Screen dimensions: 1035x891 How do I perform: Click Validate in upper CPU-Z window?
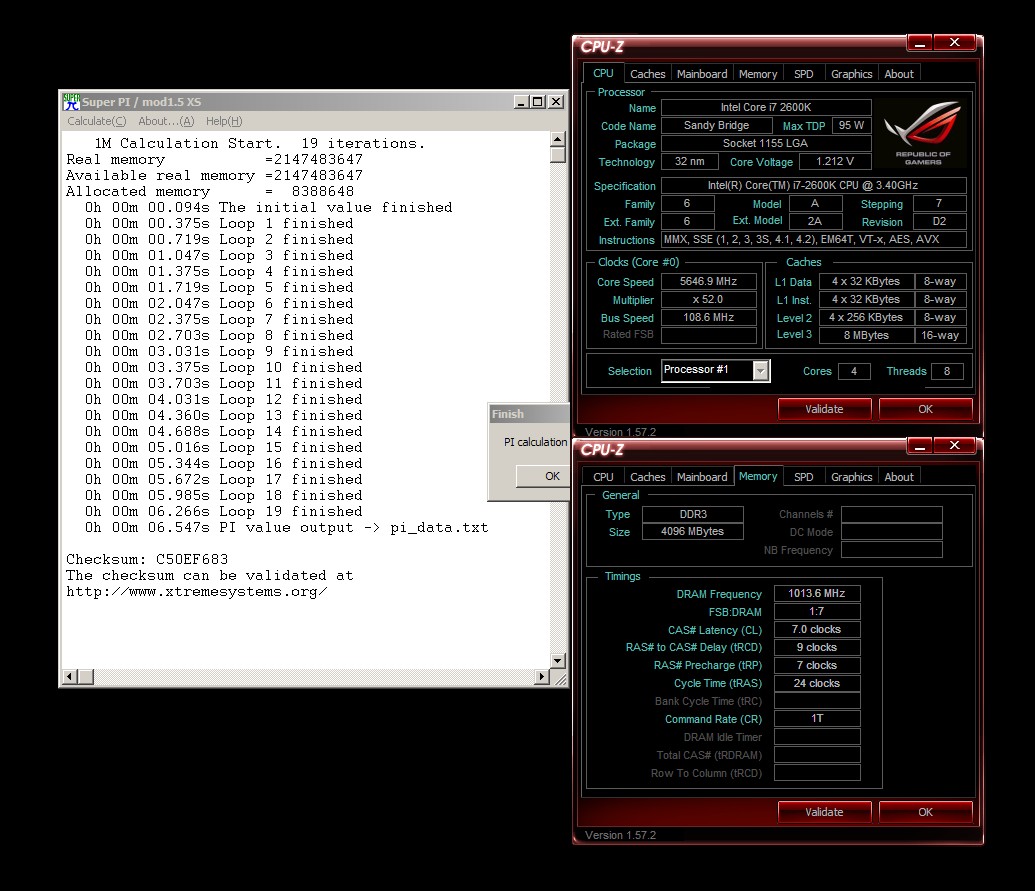tap(824, 409)
